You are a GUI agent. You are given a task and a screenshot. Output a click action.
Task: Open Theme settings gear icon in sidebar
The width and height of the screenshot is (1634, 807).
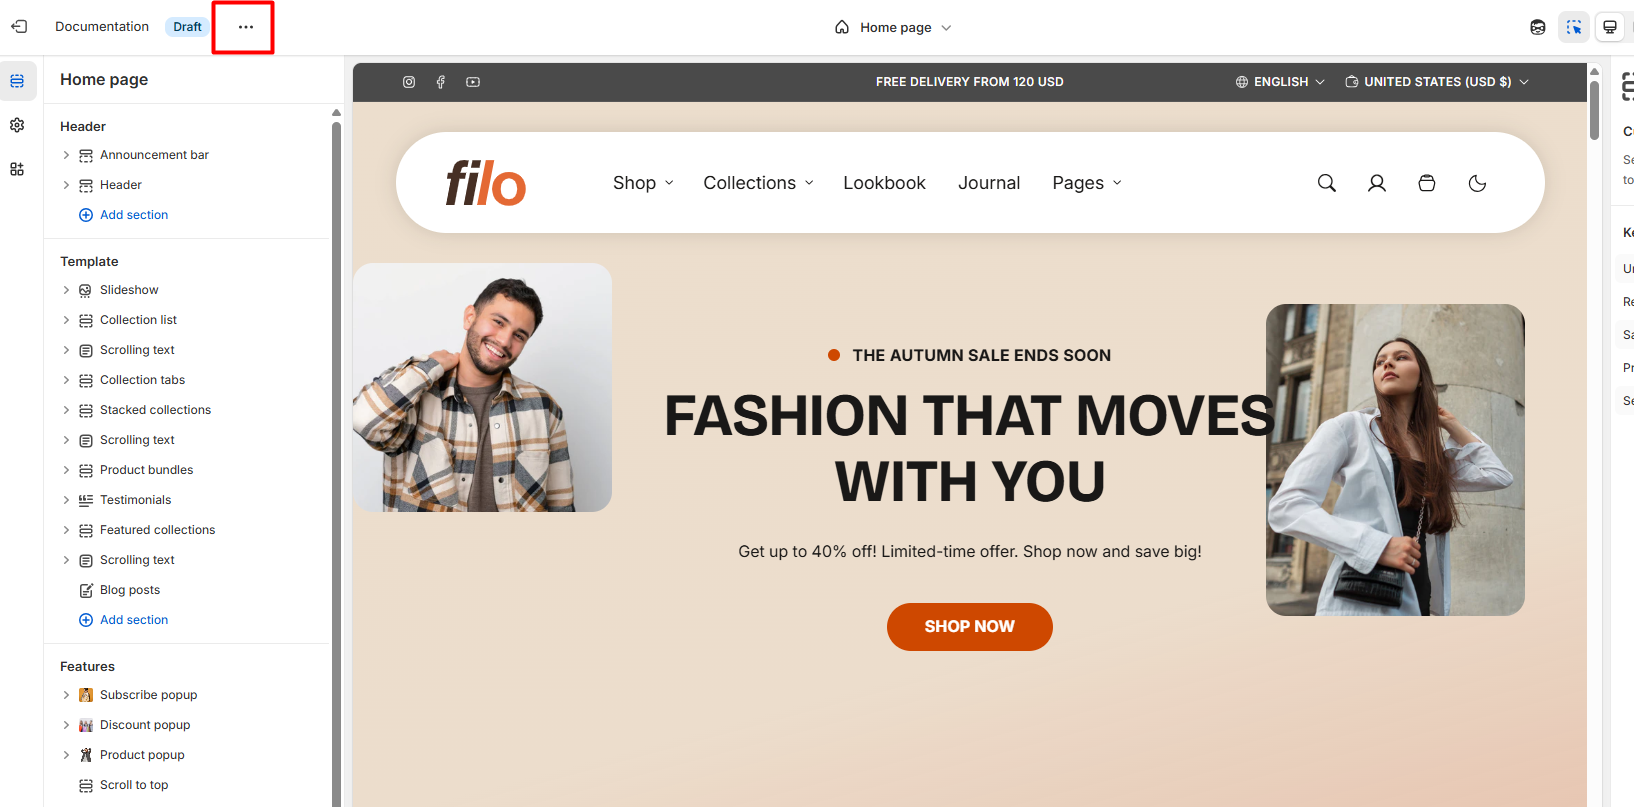point(17,125)
